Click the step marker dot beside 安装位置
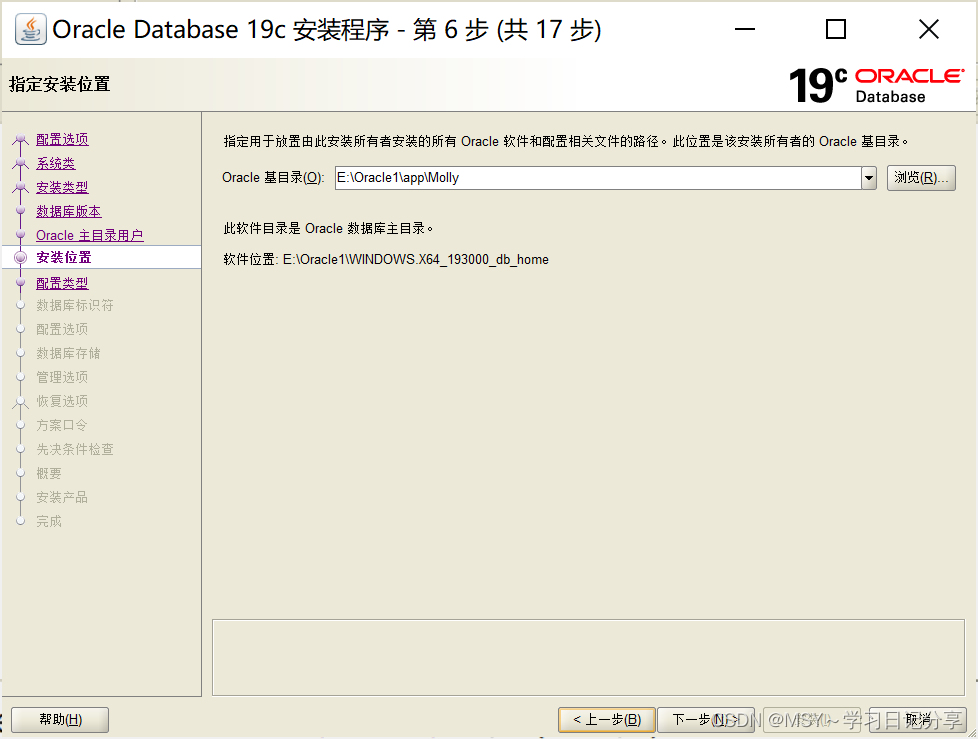Viewport: 978px width, 739px height. 22,258
